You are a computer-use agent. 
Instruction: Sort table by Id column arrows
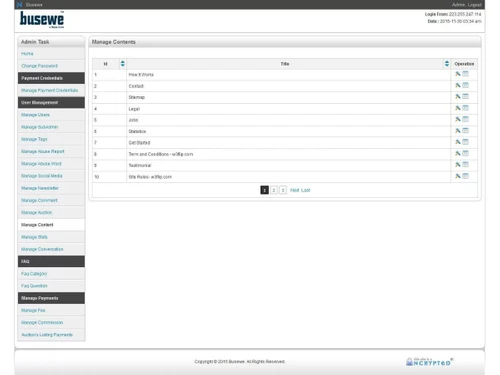coord(123,64)
